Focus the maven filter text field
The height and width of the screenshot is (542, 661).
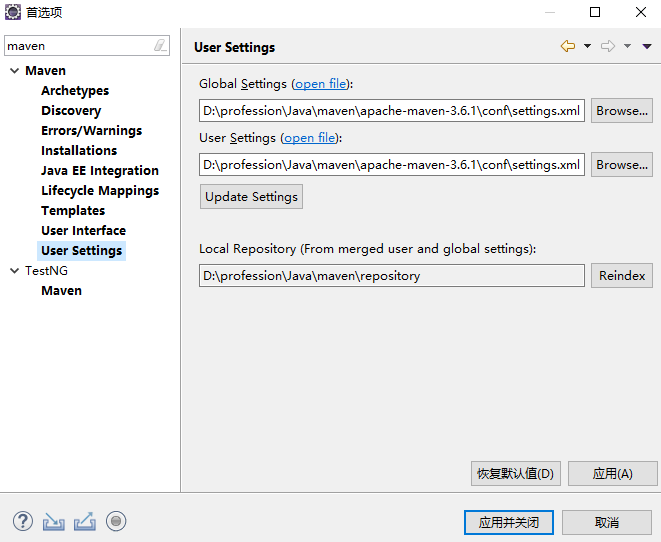[x=80, y=46]
